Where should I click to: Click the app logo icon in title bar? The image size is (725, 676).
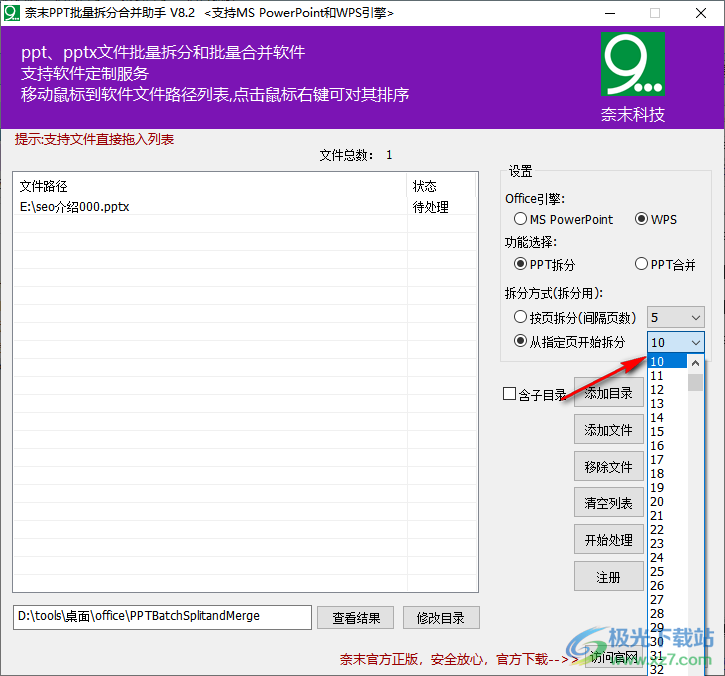pyautogui.click(x=12, y=12)
